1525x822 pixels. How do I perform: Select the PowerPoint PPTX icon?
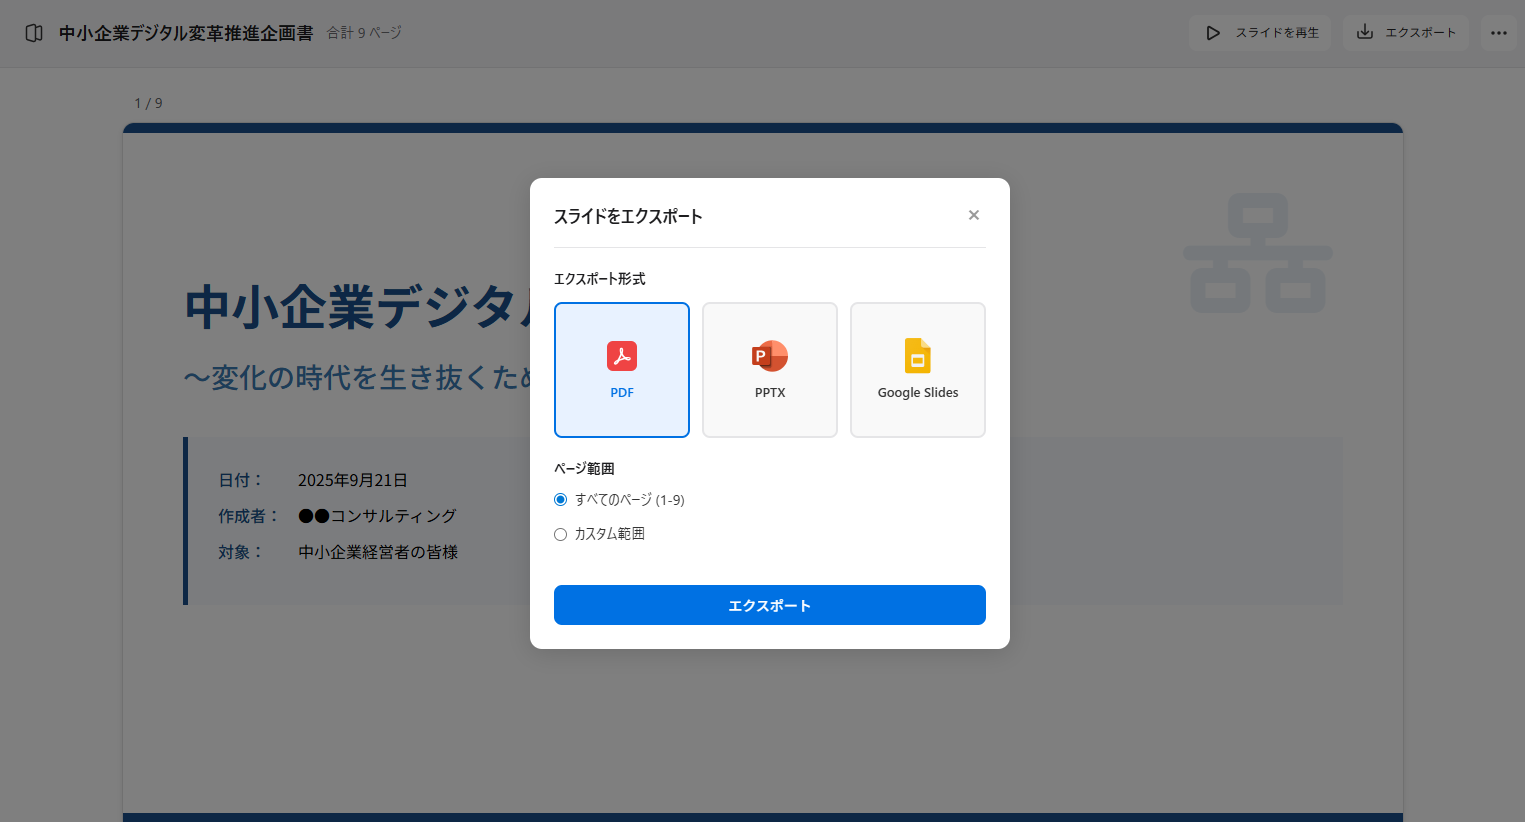(x=769, y=356)
